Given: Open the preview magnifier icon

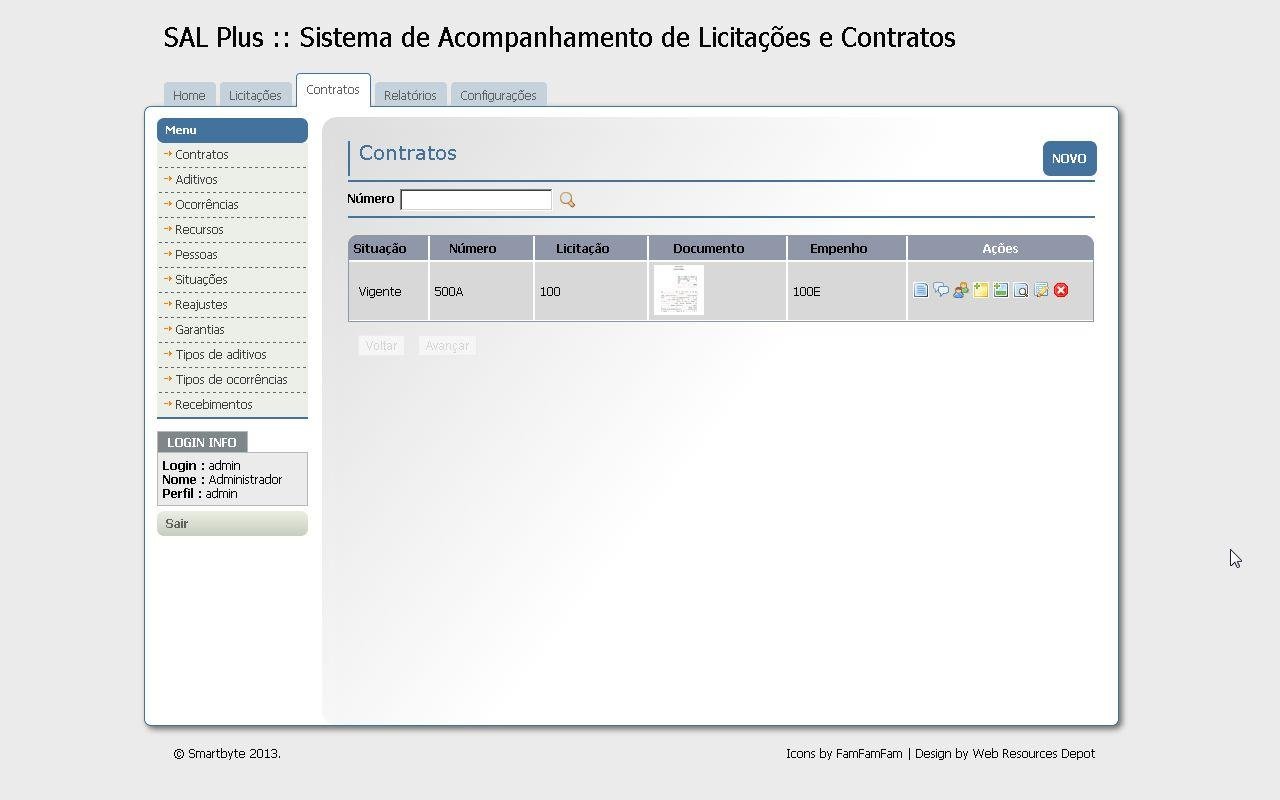Looking at the screenshot, I should coord(1021,290).
